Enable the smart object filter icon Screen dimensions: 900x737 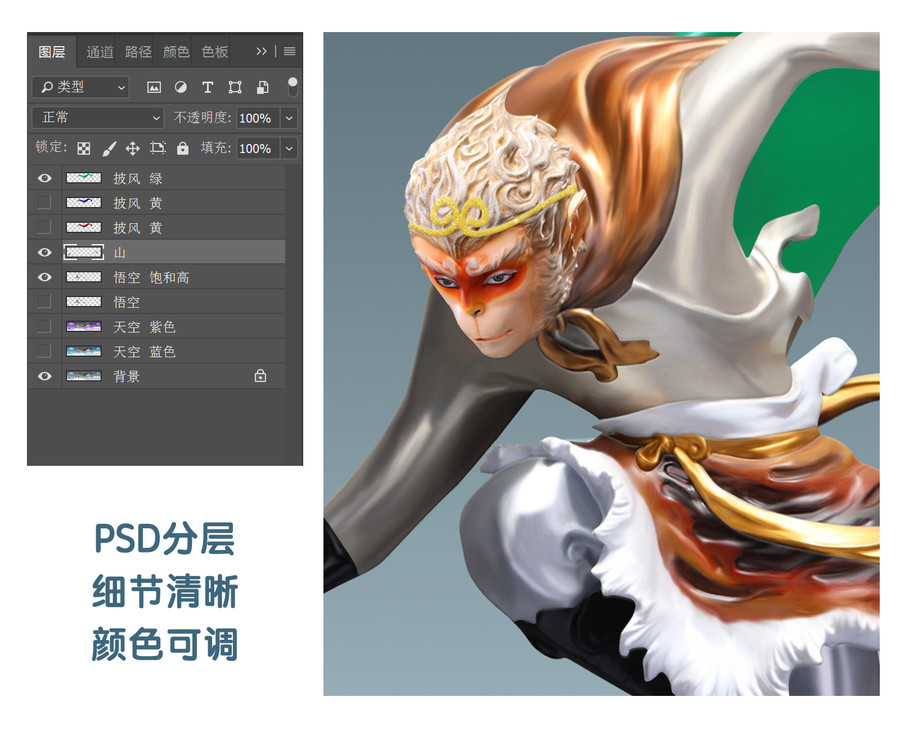click(x=262, y=87)
